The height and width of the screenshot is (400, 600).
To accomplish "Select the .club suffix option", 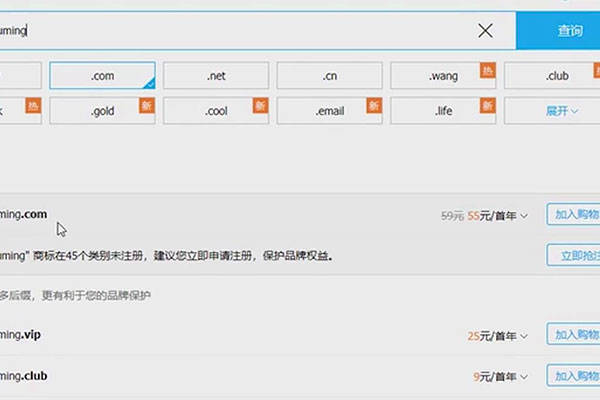I will 557,75.
